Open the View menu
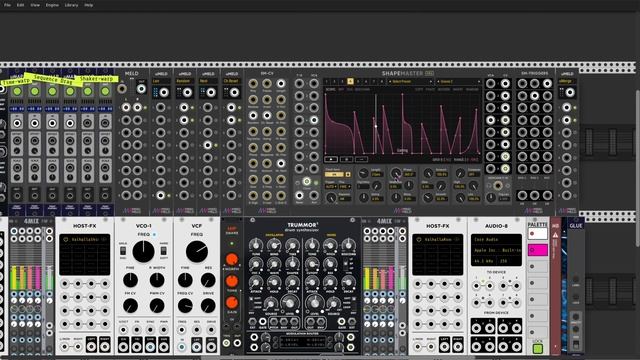The image size is (640, 360). [35, 5]
